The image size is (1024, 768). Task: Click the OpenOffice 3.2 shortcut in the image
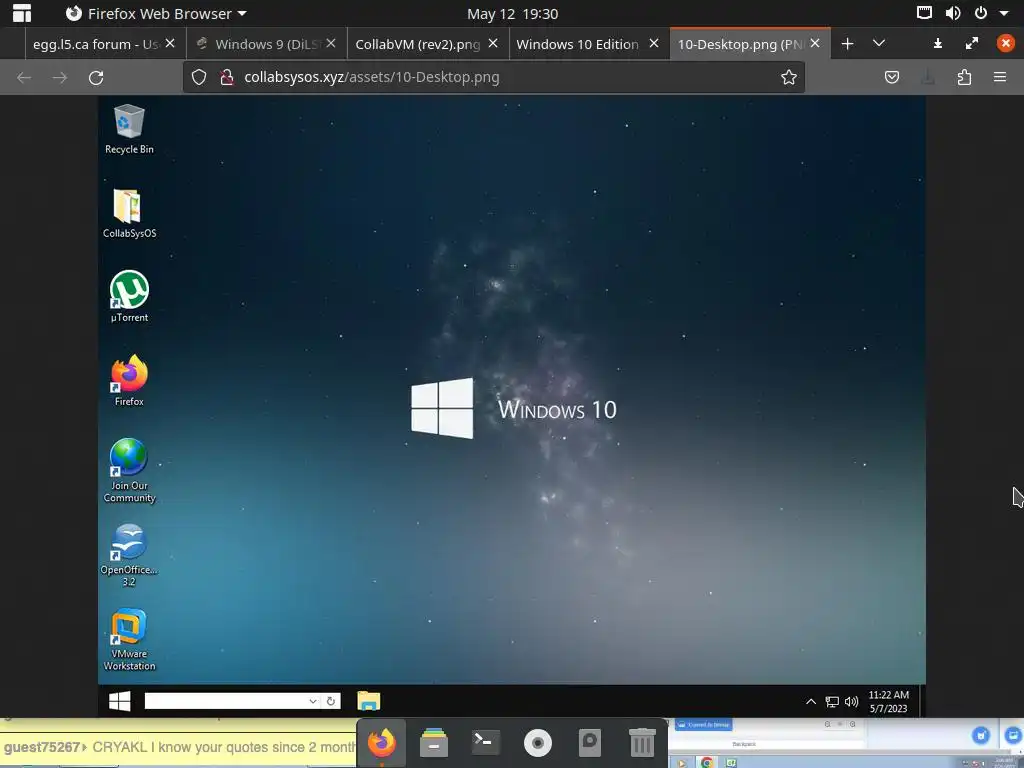click(x=129, y=555)
